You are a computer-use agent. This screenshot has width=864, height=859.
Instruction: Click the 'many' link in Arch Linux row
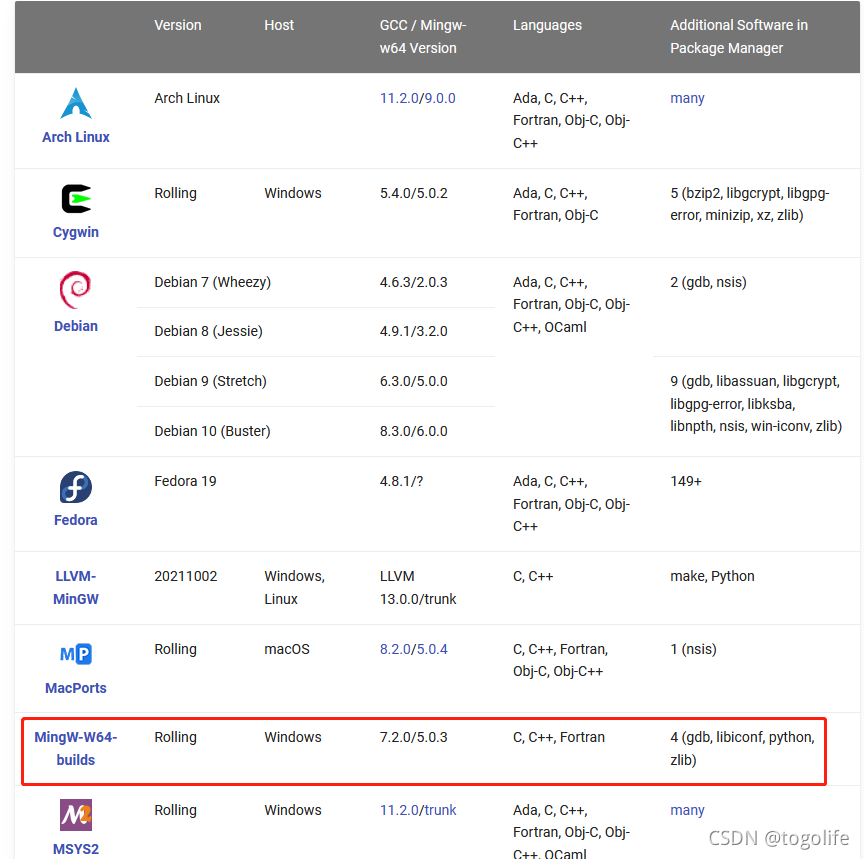tap(687, 98)
